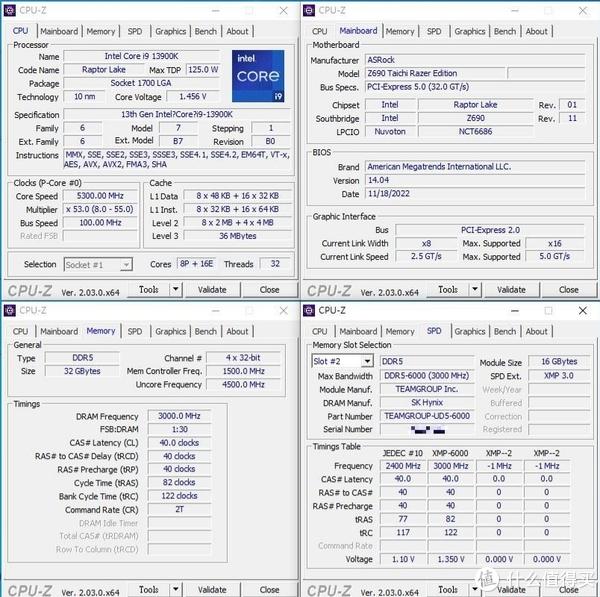Close the top-left CPU window
Screen dimensions: 600x597
(x=284, y=11)
